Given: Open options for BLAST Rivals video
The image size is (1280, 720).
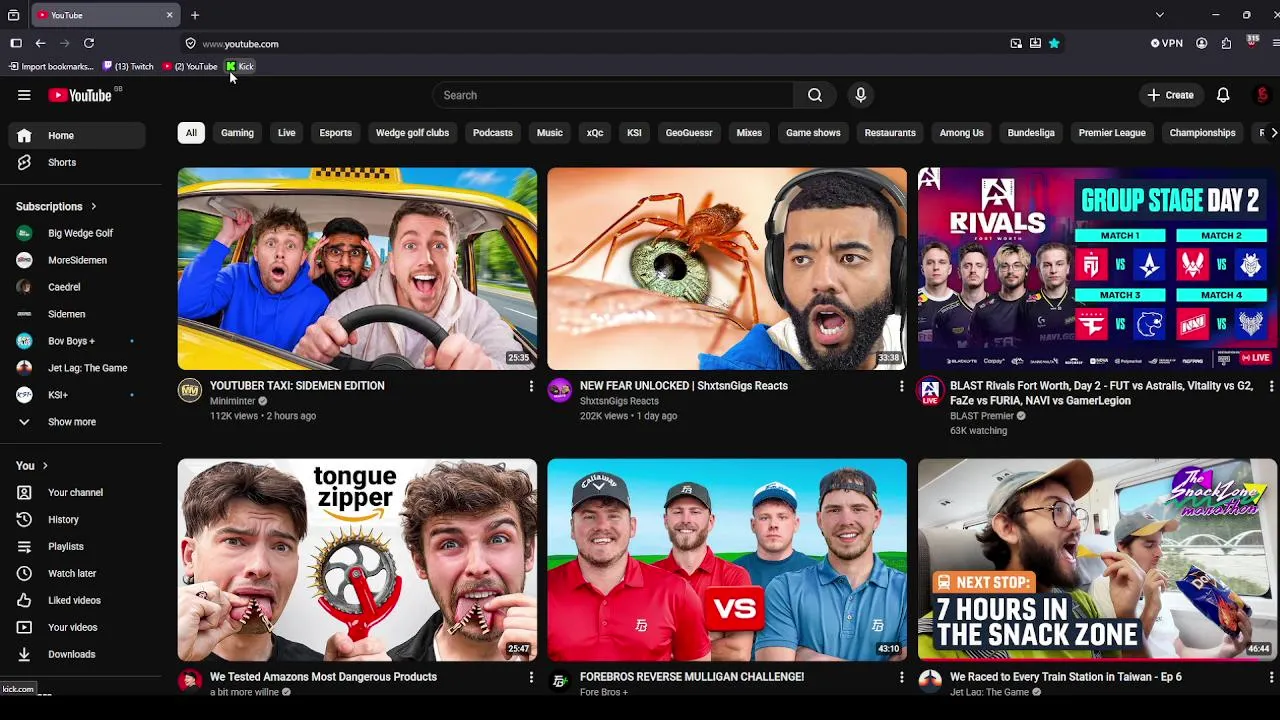Looking at the screenshot, I should 1271,386.
